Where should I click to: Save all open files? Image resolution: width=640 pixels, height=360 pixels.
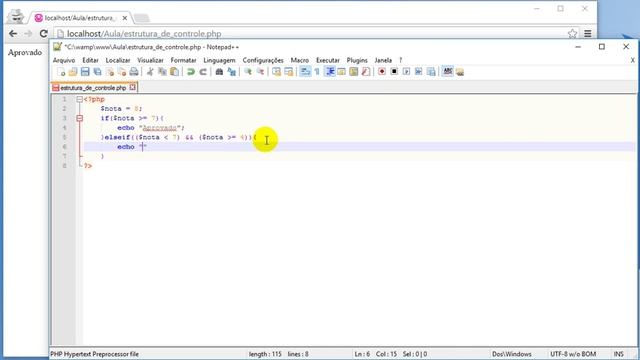(97, 72)
